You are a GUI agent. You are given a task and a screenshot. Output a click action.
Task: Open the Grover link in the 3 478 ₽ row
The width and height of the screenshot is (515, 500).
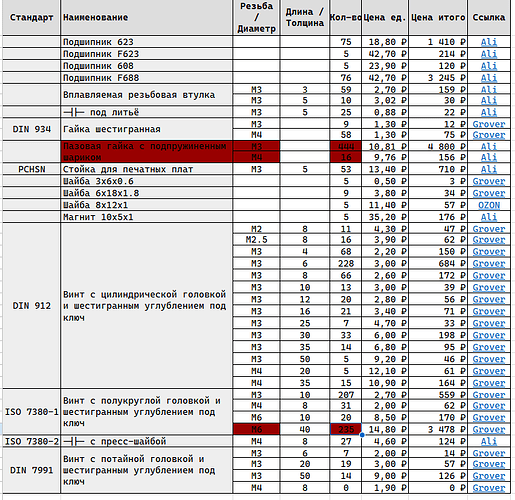(x=489, y=429)
